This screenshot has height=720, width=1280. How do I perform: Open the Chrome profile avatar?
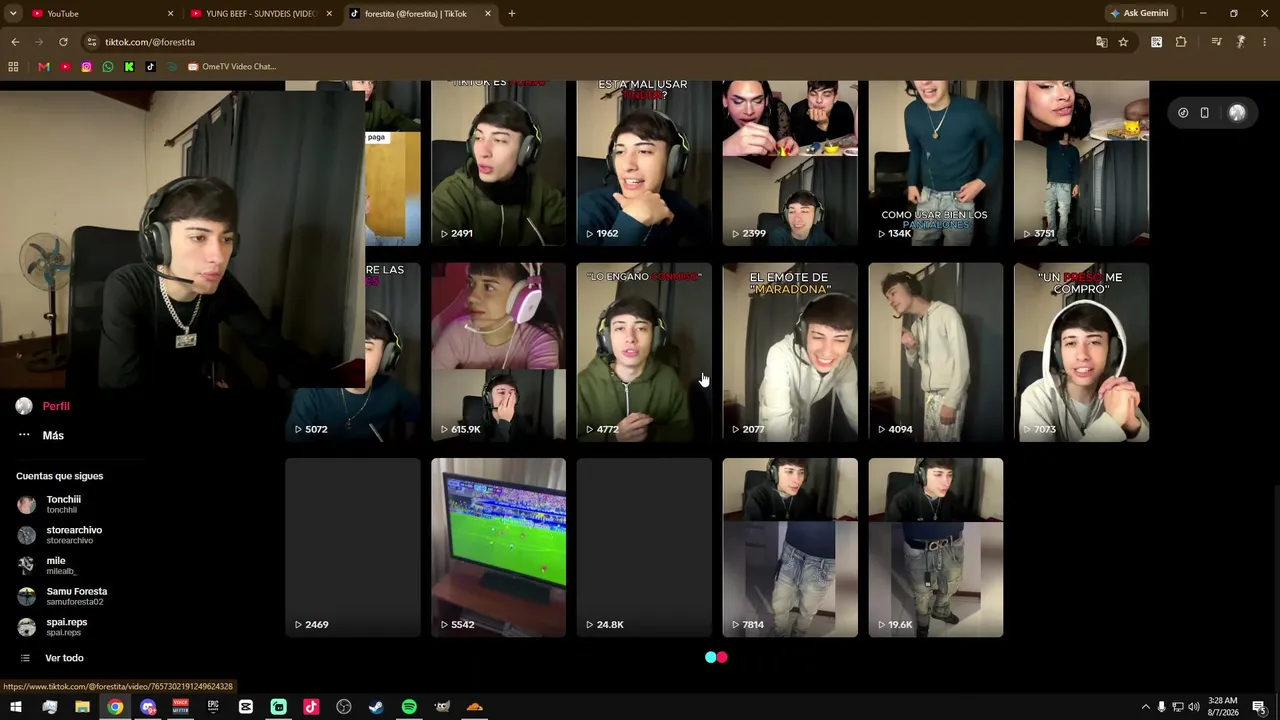(1241, 42)
